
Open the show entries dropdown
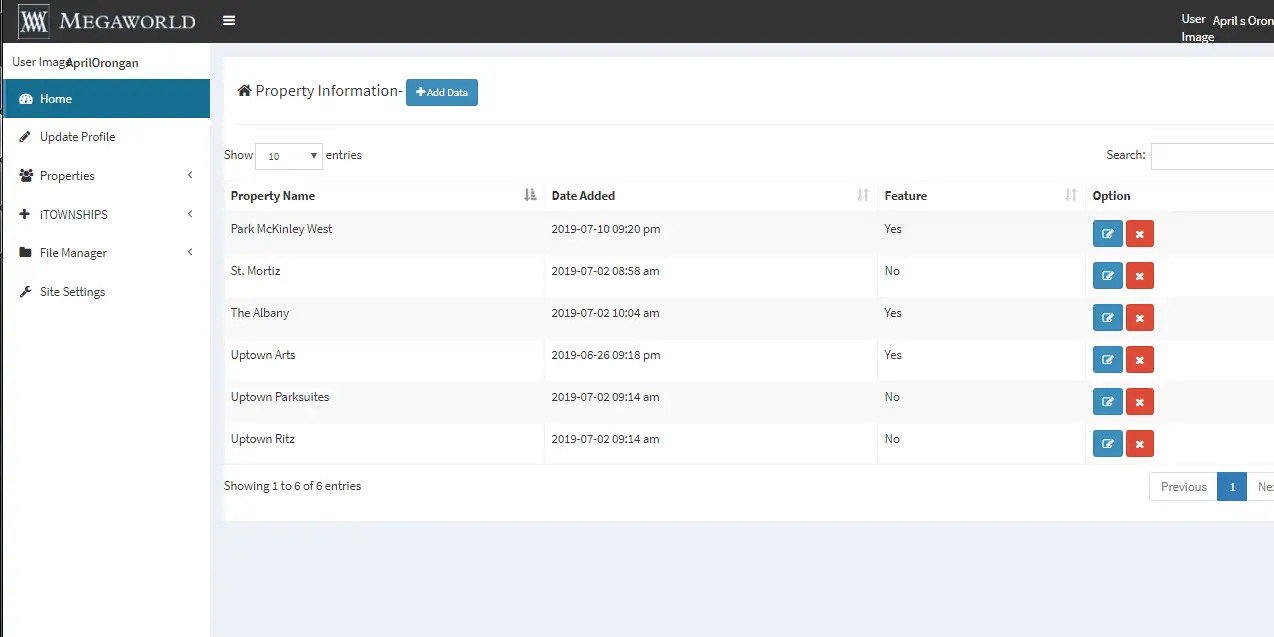click(x=289, y=156)
